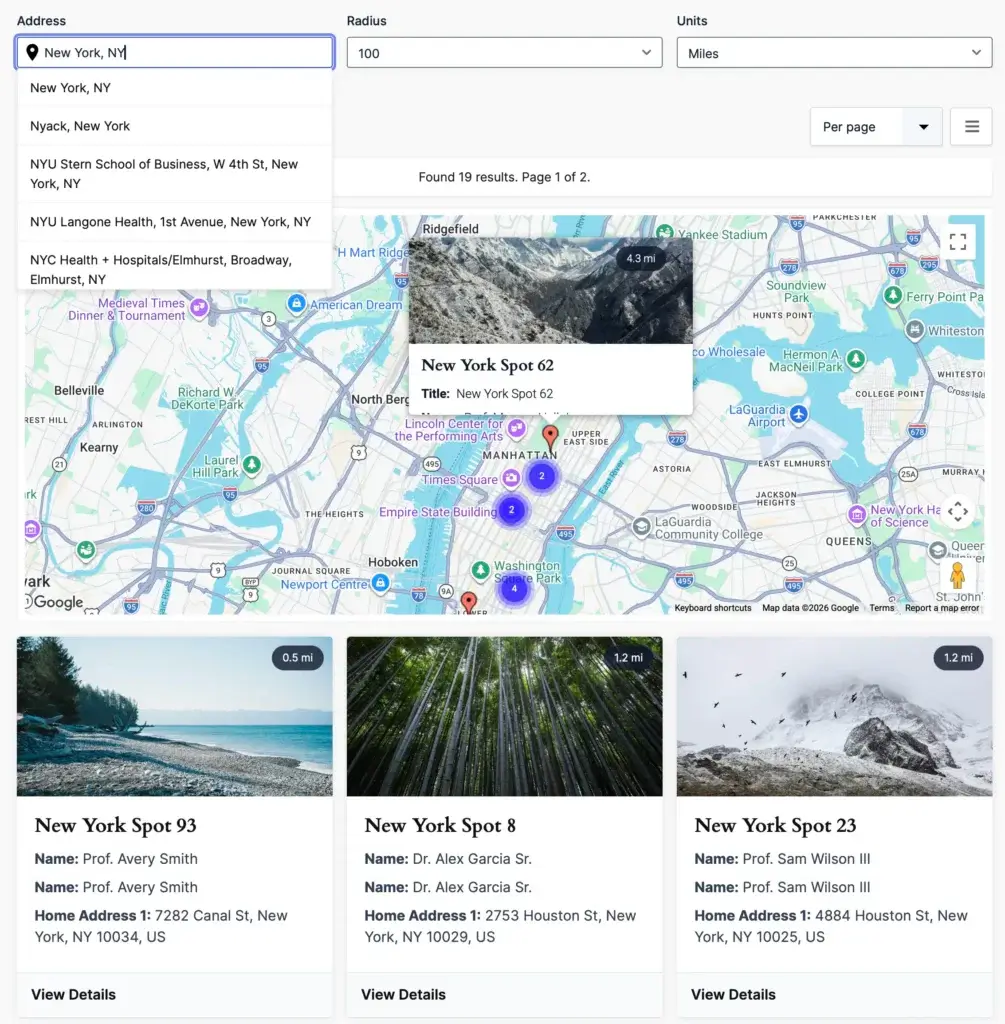Image resolution: width=1005 pixels, height=1024 pixels.
Task: Click the Medieval Times map icon
Action: point(199,307)
